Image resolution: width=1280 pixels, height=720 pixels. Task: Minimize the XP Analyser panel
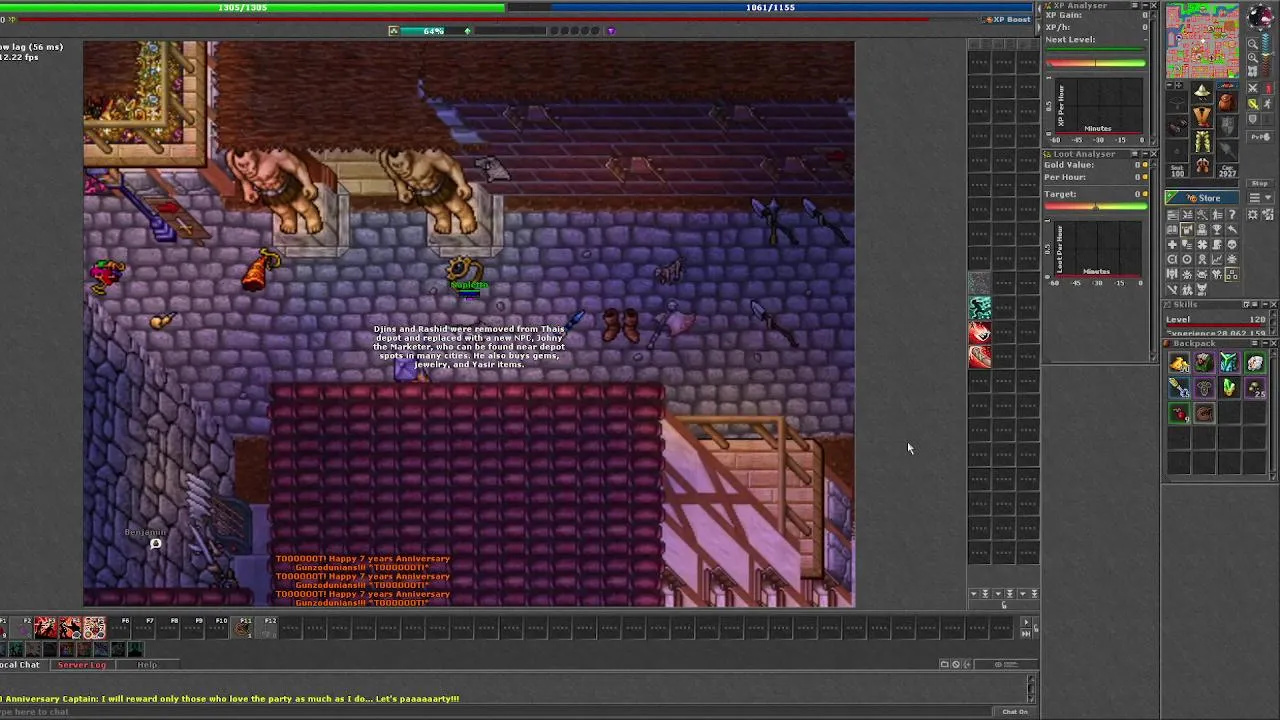[1146, 5]
